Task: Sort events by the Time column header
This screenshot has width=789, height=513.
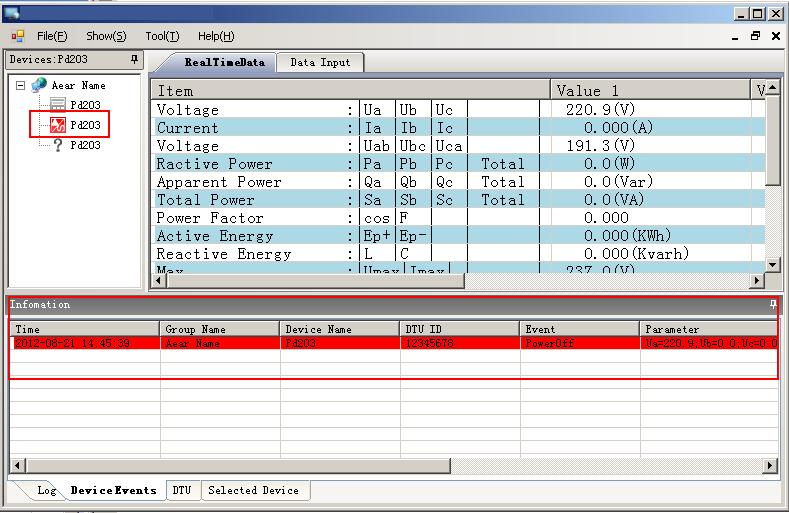Action: coord(85,328)
